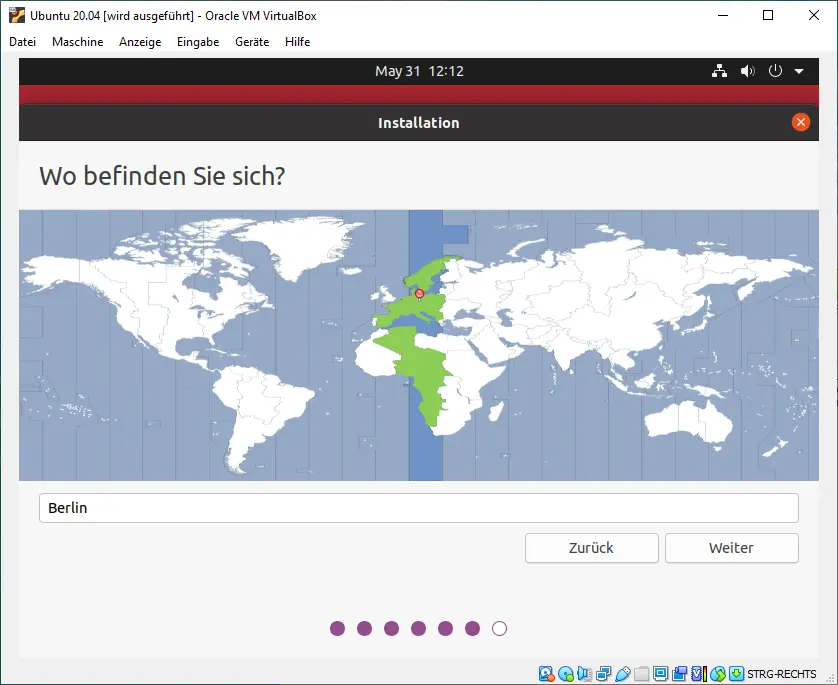
Task: Click the optical disc icon in VirtualBox status bar
Action: tap(565, 674)
